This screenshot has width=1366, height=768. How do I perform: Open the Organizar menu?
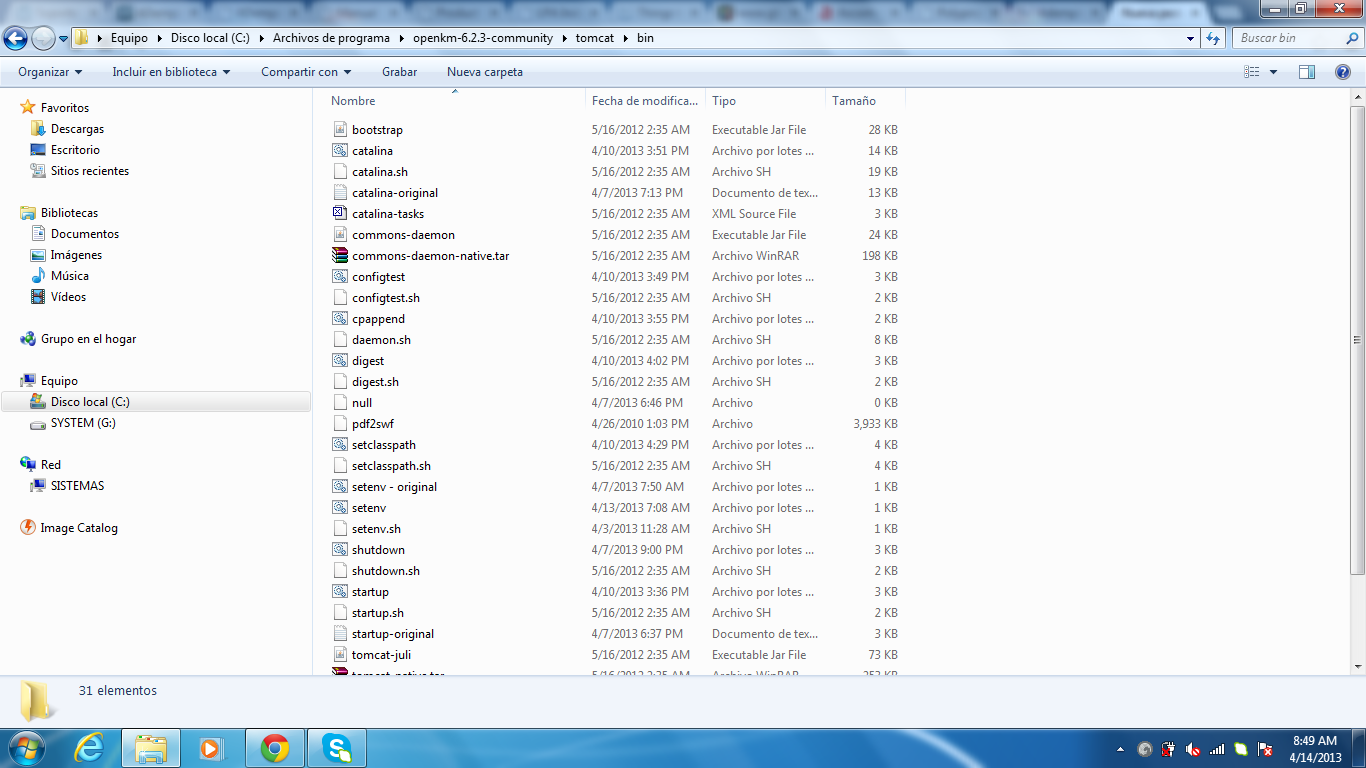(50, 71)
